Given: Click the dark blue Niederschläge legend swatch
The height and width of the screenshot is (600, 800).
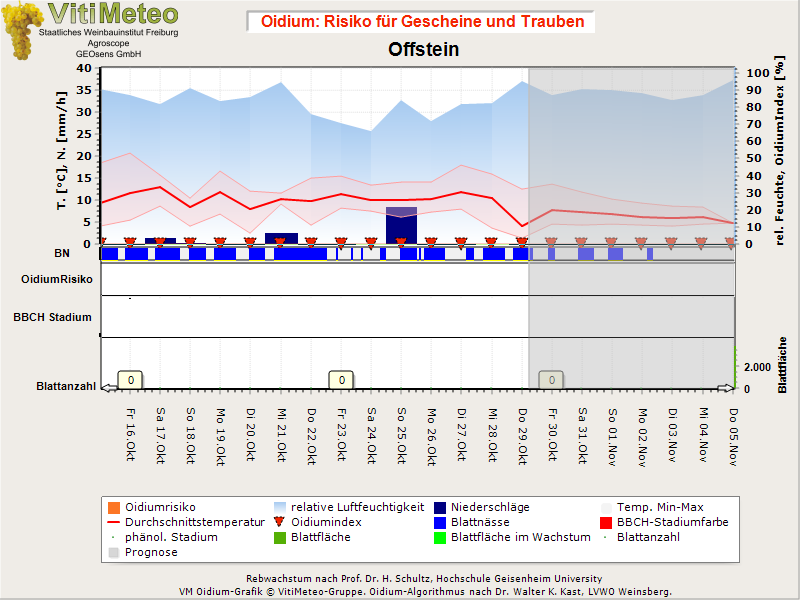Looking at the screenshot, I should pos(440,508).
